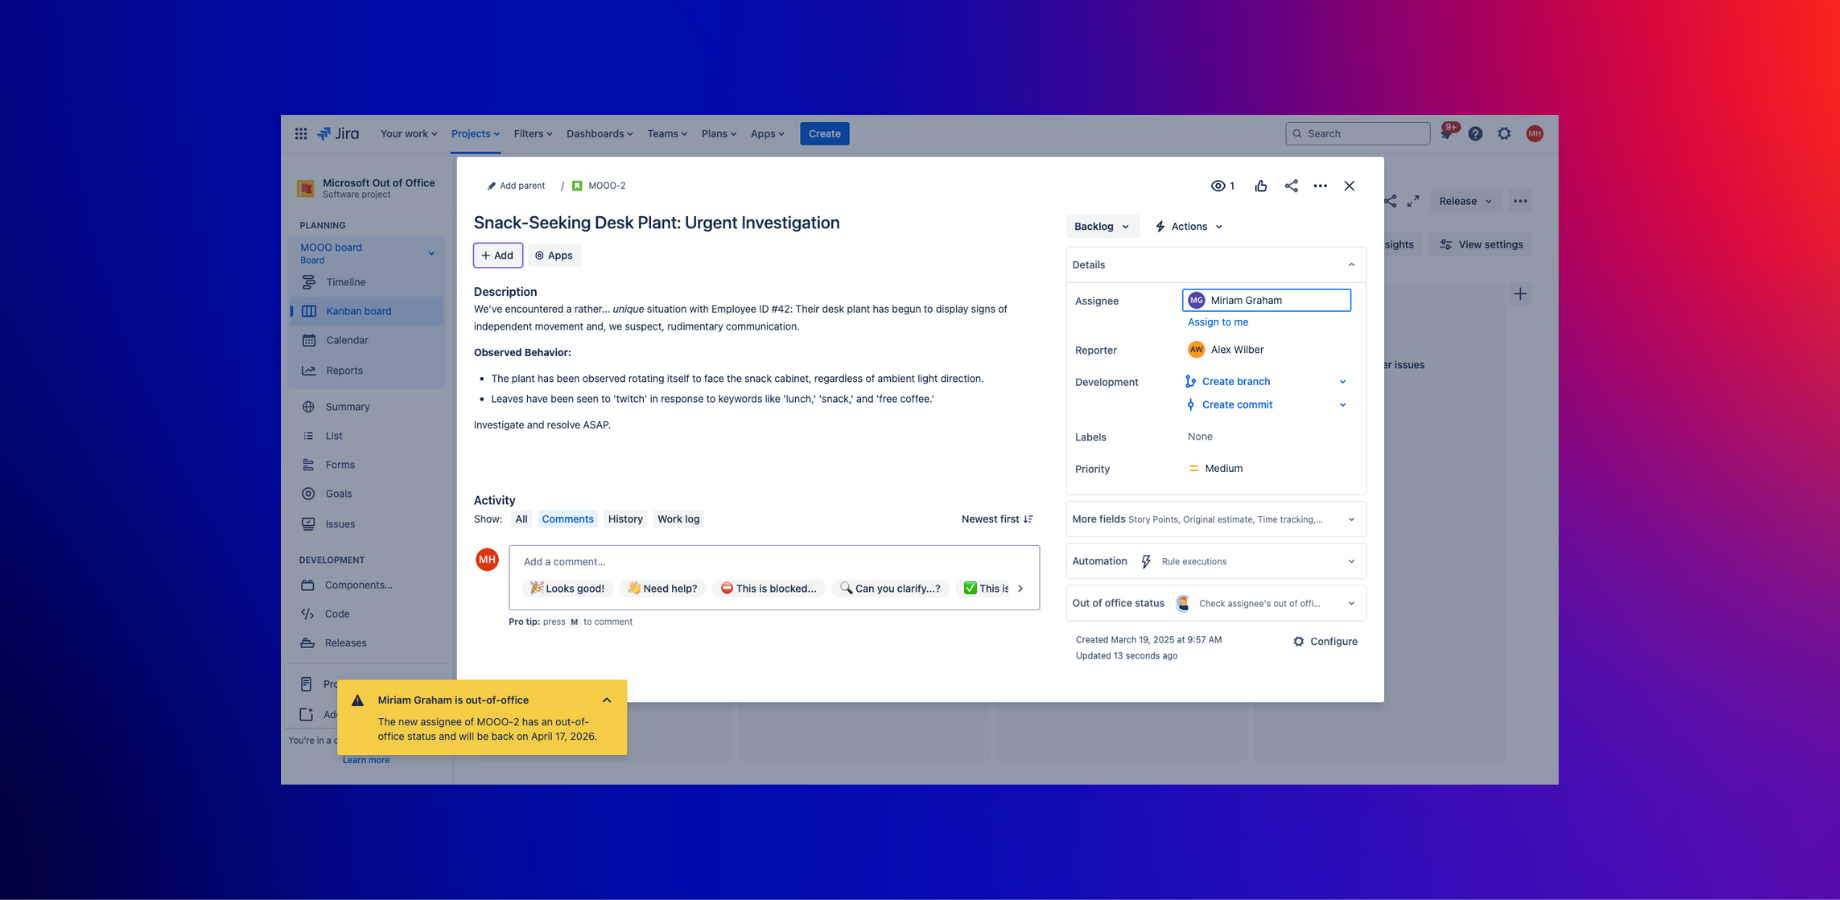Expand the Automation rule executions section
Viewport: 1840px width, 900px height.
click(x=1216, y=562)
